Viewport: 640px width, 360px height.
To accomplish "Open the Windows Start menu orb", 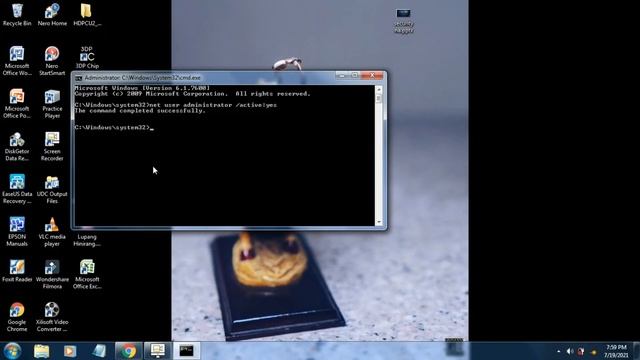I will click(12, 351).
